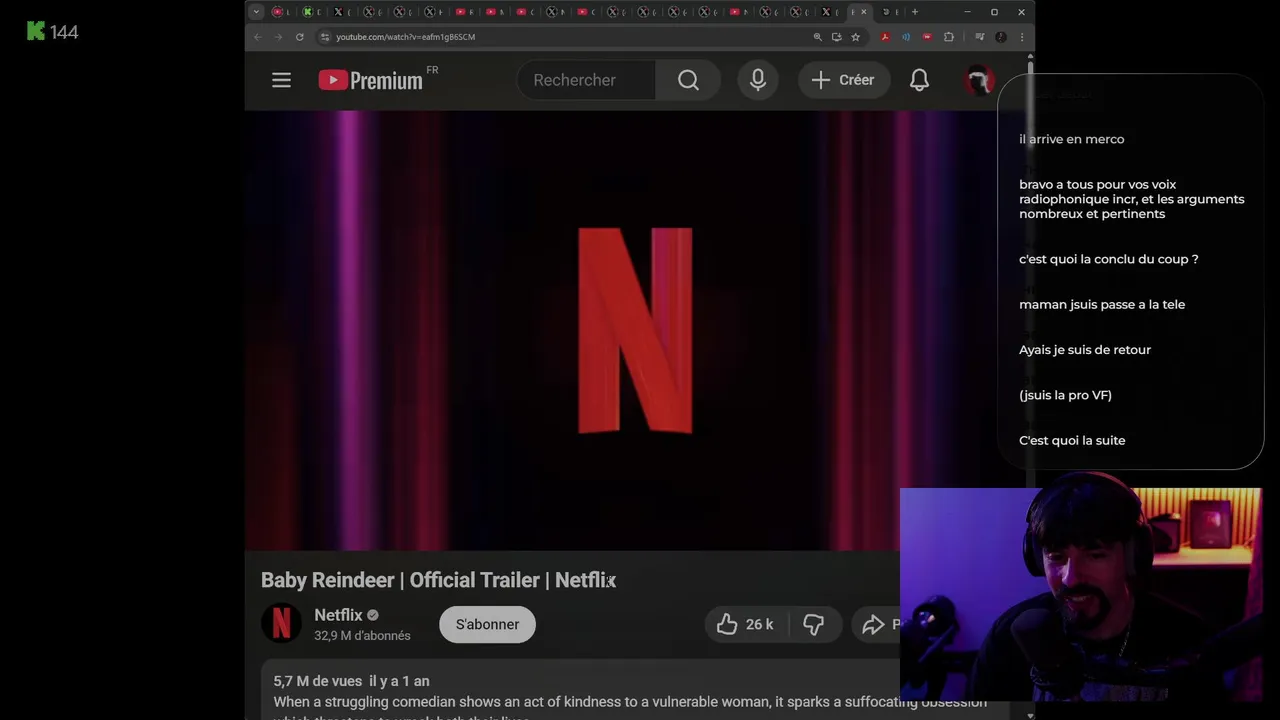Click chat message 'bravo a tous pour vos voix'

(1132, 199)
